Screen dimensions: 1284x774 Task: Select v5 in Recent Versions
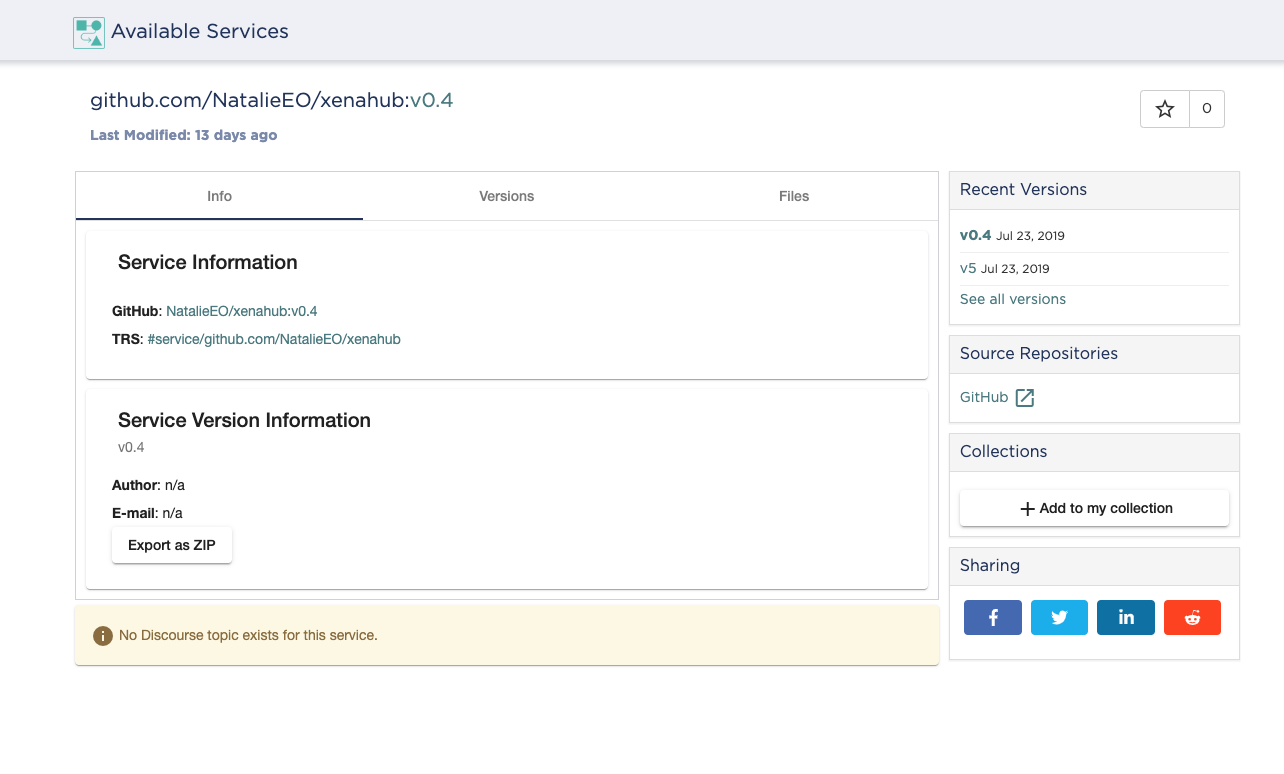coord(968,268)
